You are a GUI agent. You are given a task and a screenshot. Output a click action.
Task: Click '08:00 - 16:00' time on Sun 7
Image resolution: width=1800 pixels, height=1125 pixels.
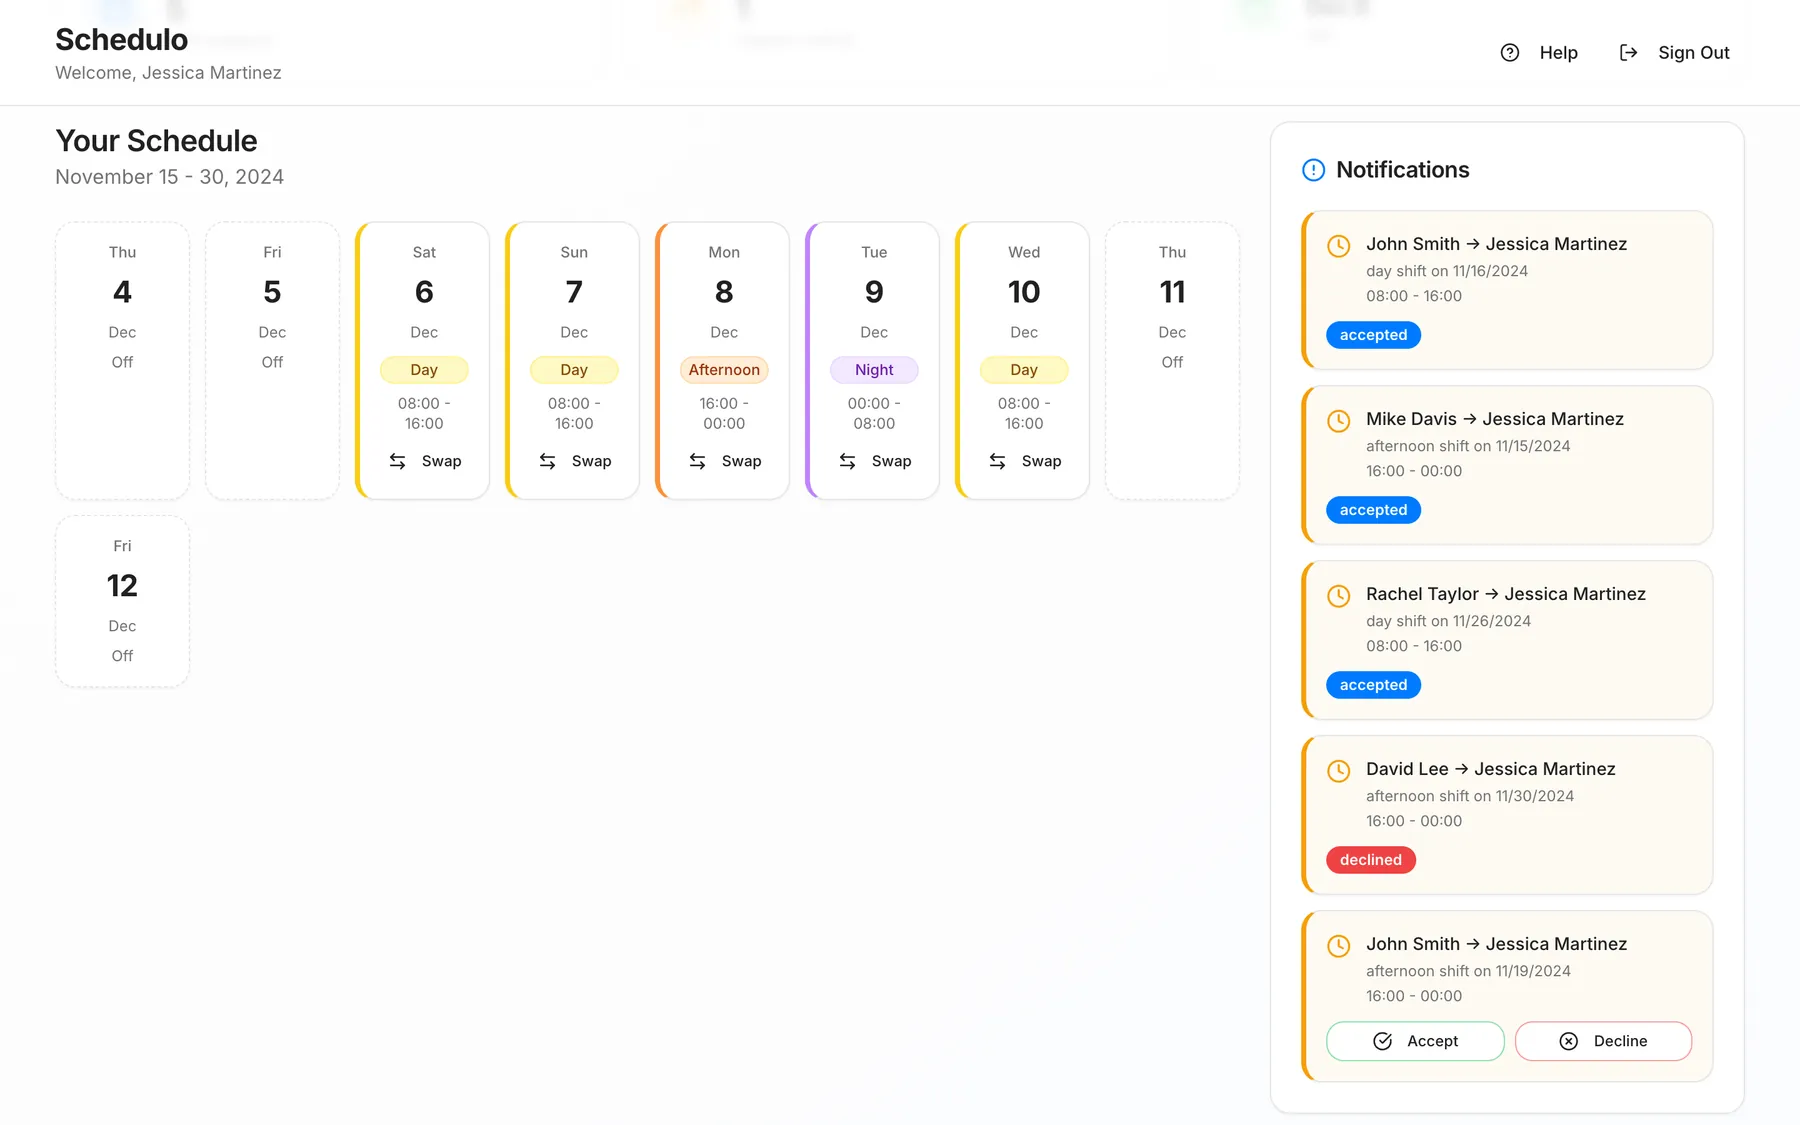[x=574, y=413]
